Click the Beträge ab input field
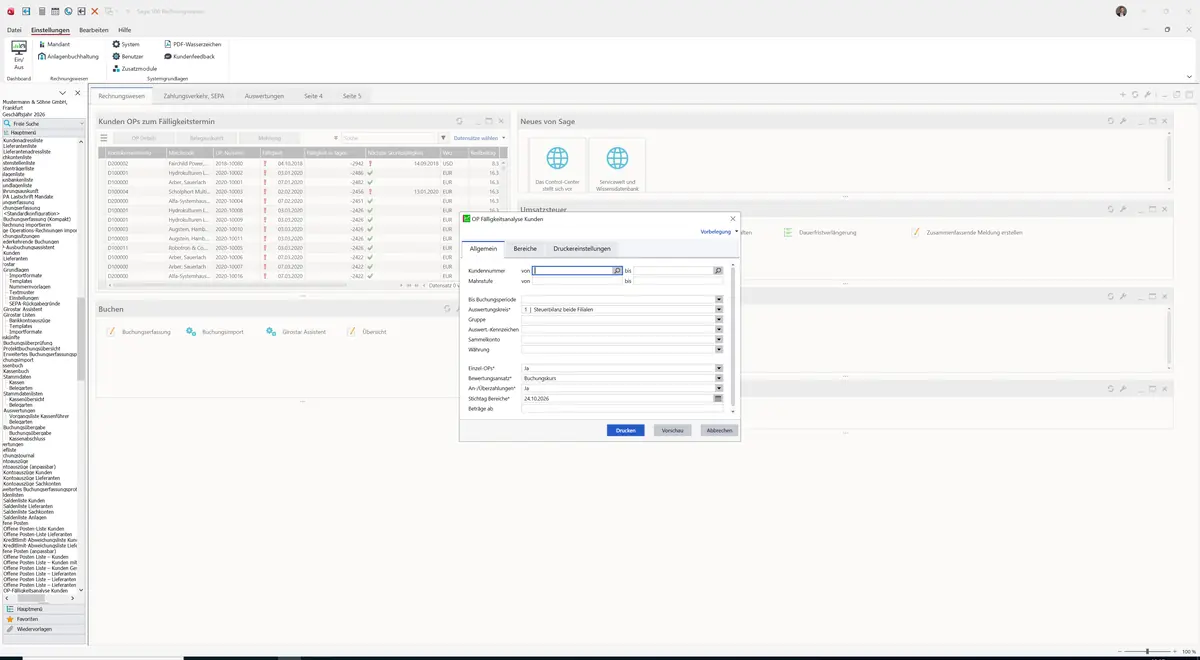 click(622, 408)
